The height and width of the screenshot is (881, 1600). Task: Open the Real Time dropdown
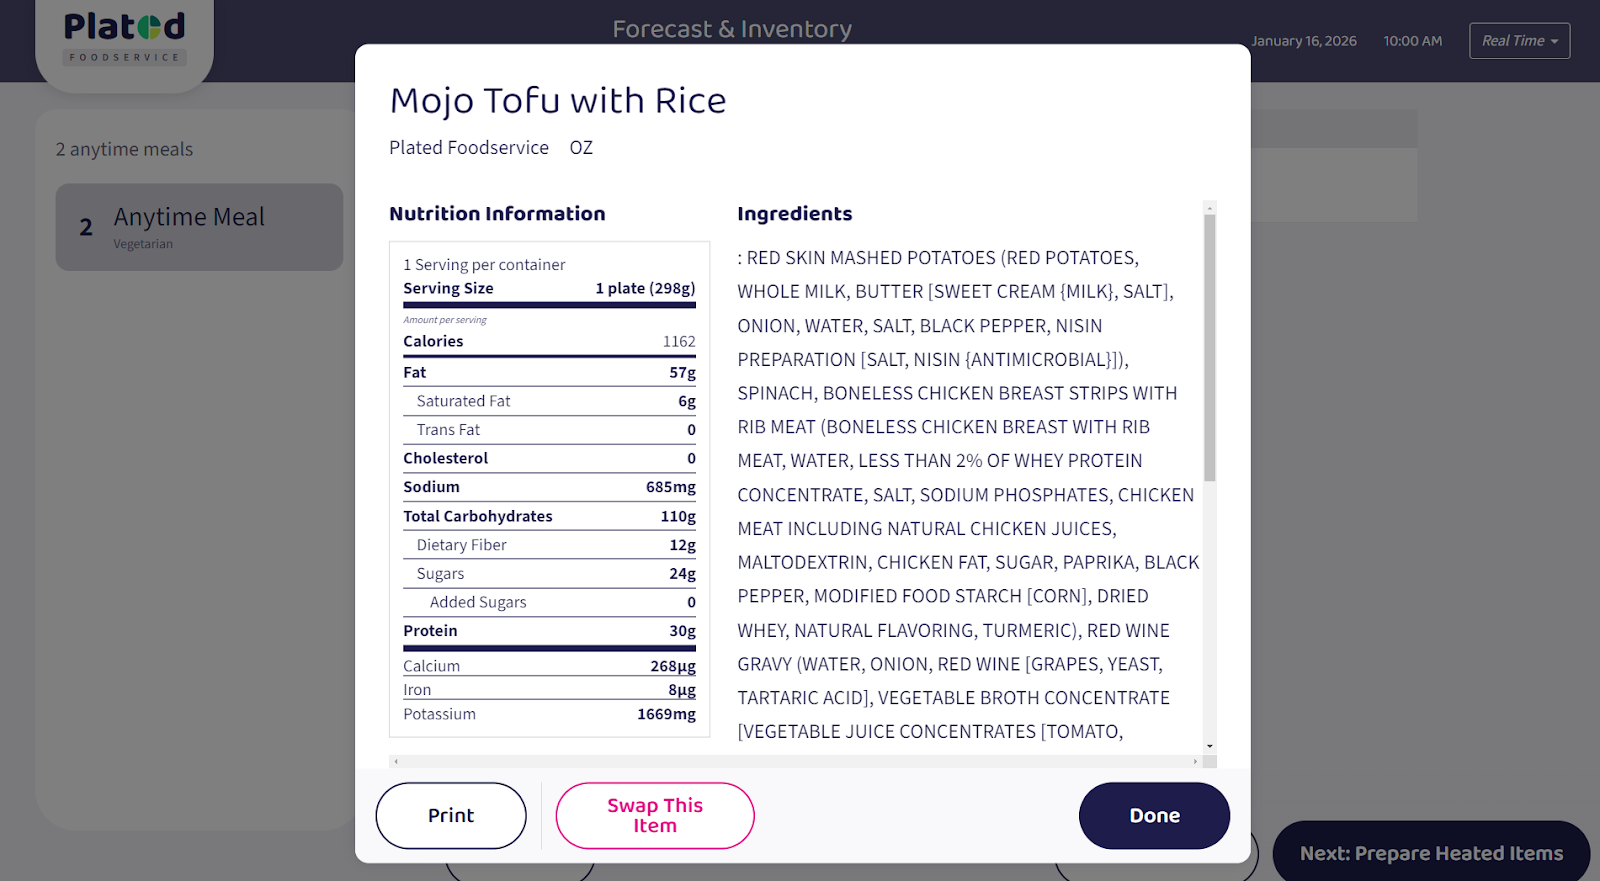pyautogui.click(x=1519, y=41)
